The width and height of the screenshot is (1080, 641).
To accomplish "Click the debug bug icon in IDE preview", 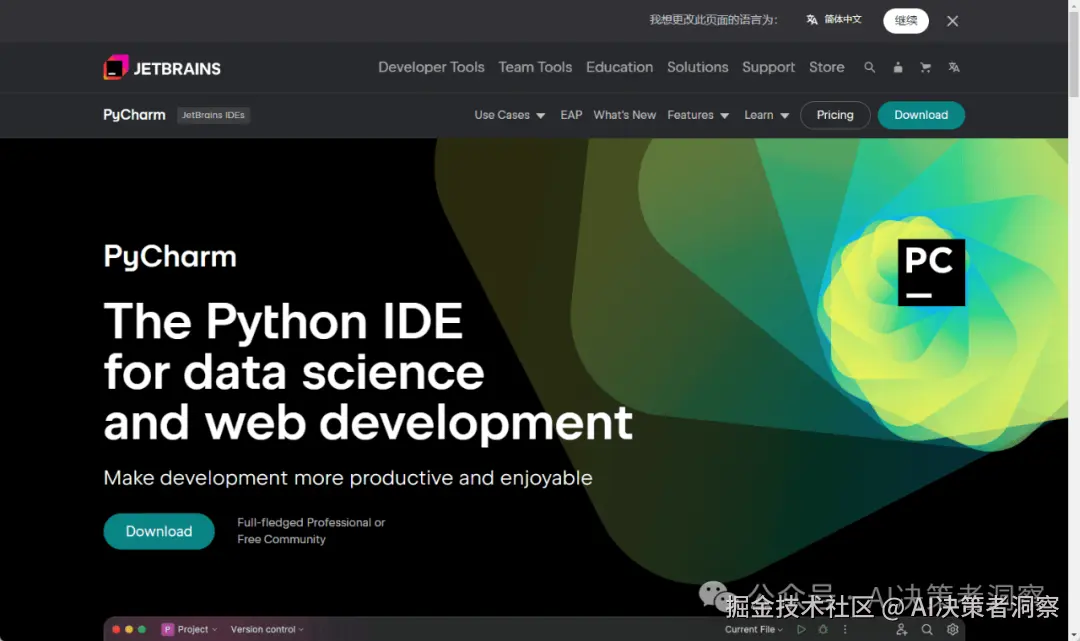I will (x=823, y=629).
